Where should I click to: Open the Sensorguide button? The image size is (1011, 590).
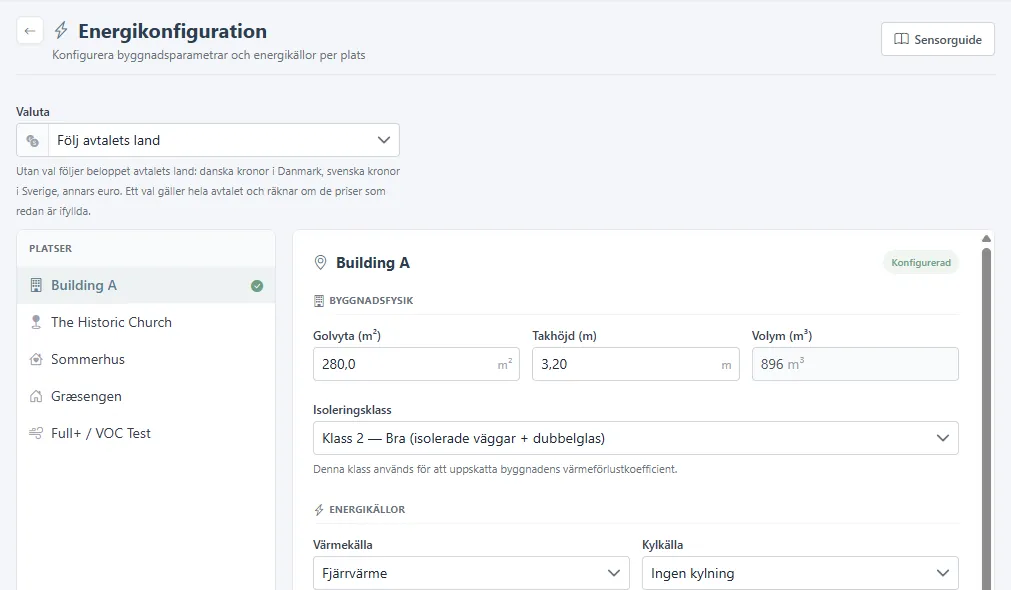pyautogui.click(x=937, y=39)
